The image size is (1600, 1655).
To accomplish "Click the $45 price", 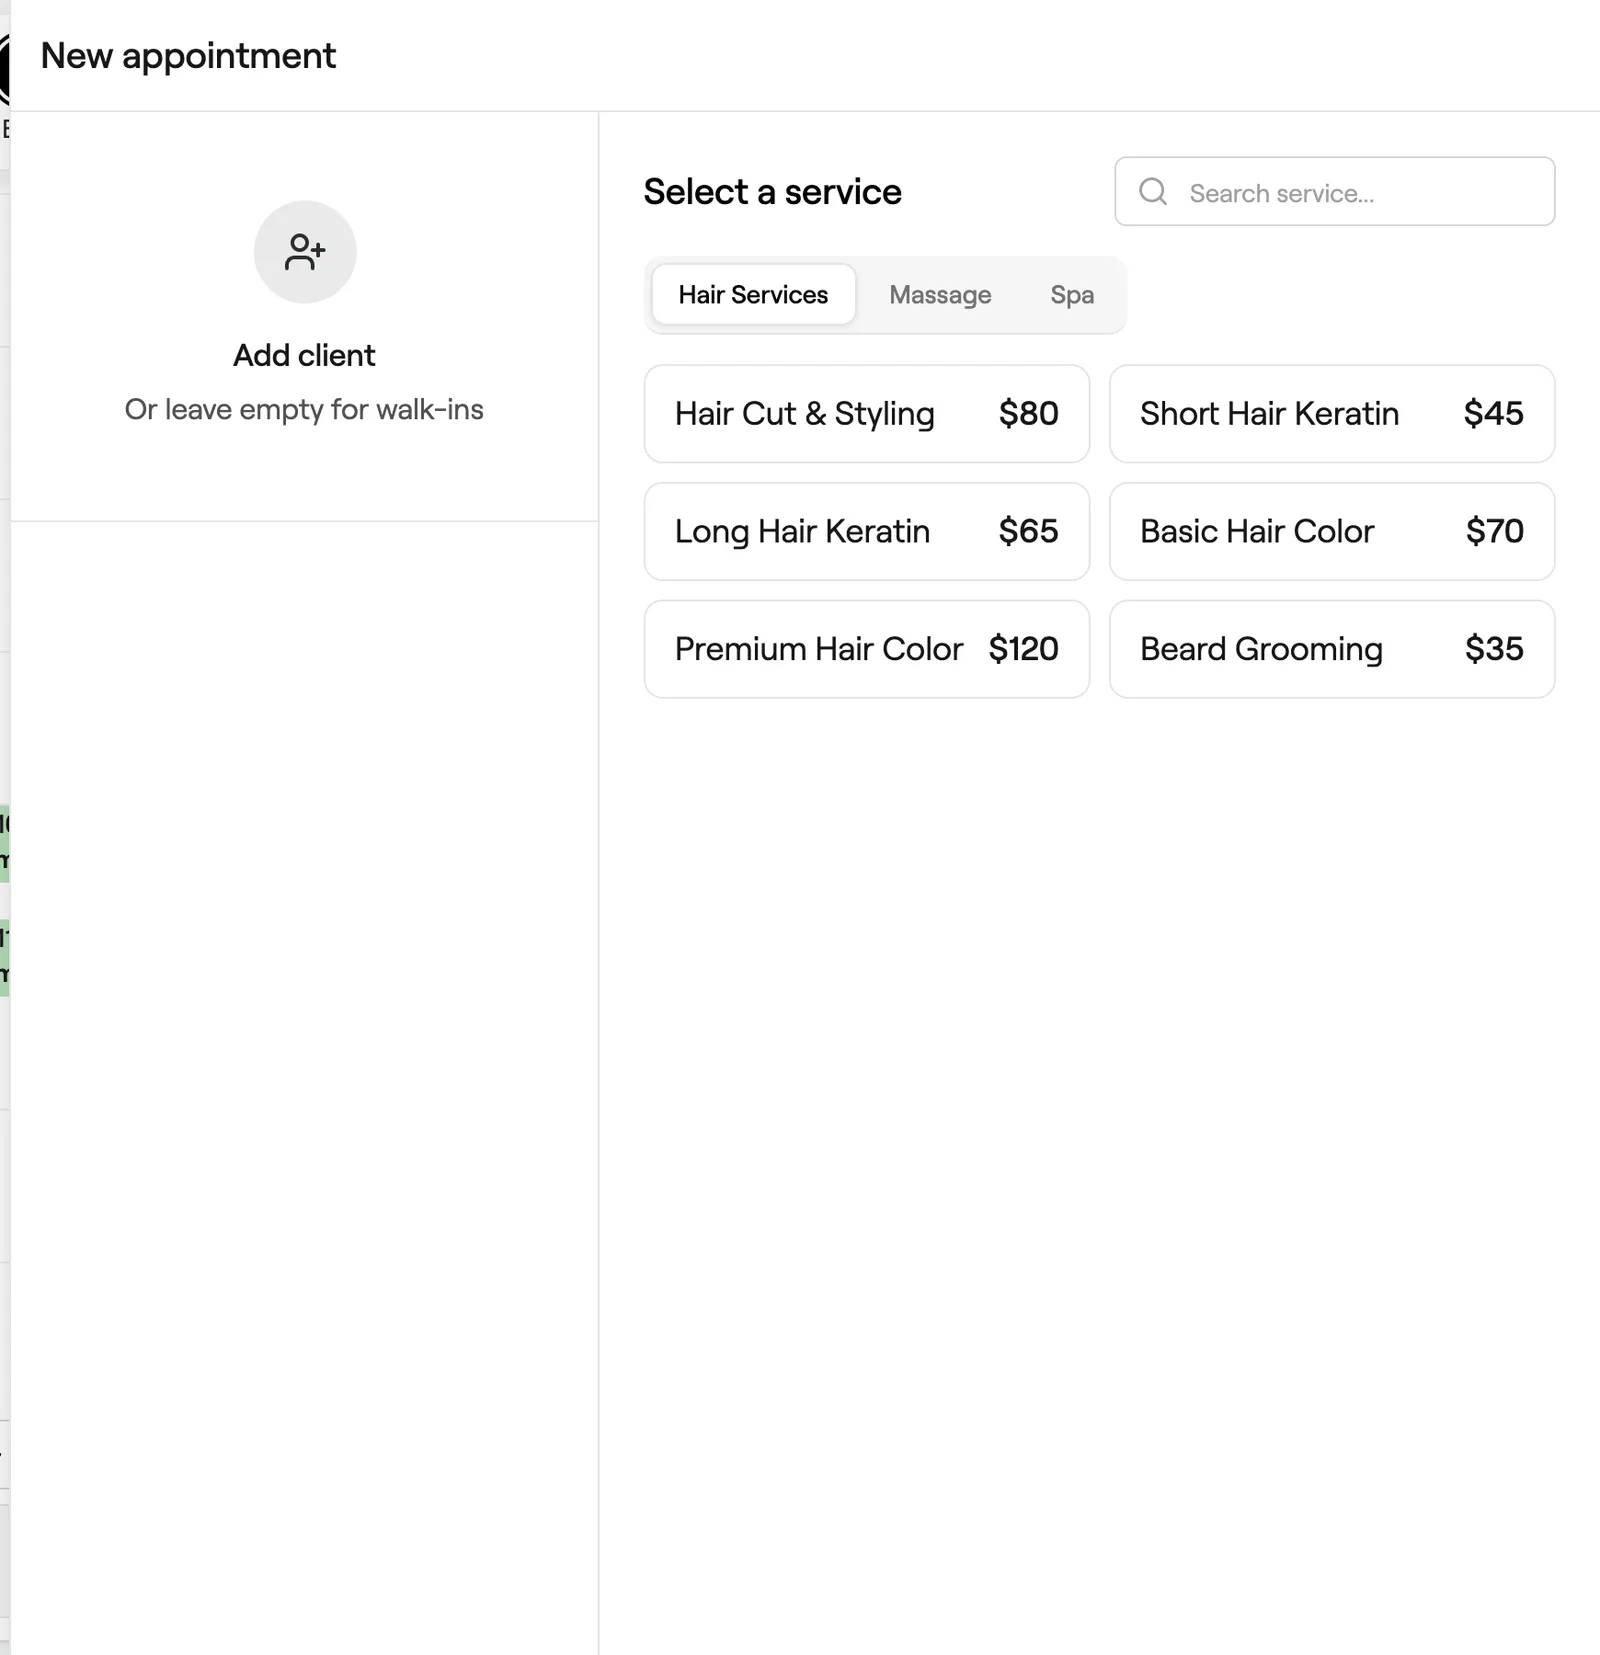I will tap(1493, 413).
